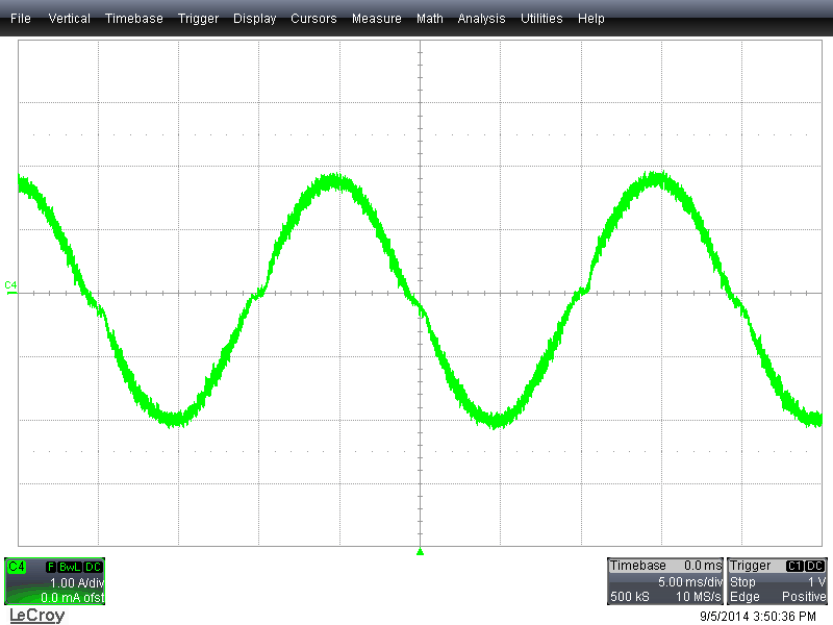
Task: Open the Timebase menu
Action: (x=134, y=19)
